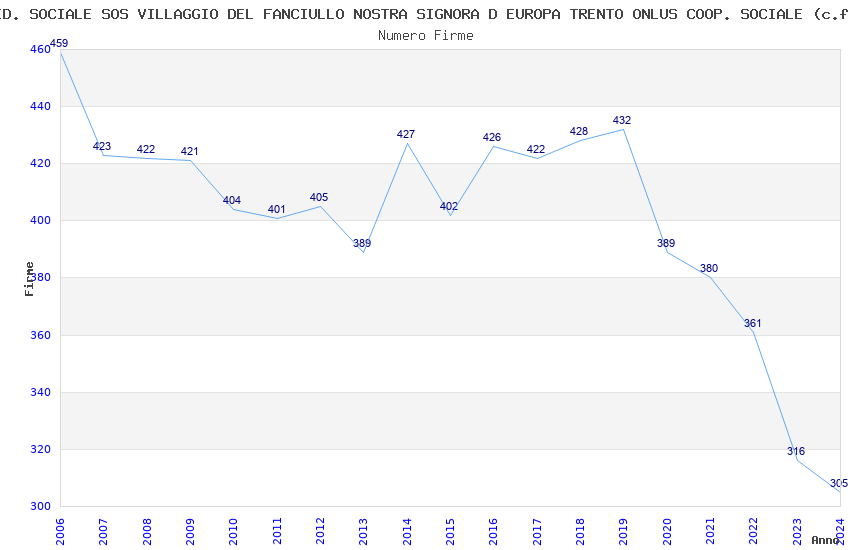Click the 2009 x-axis year label
The image size is (850, 550).
click(x=190, y=532)
